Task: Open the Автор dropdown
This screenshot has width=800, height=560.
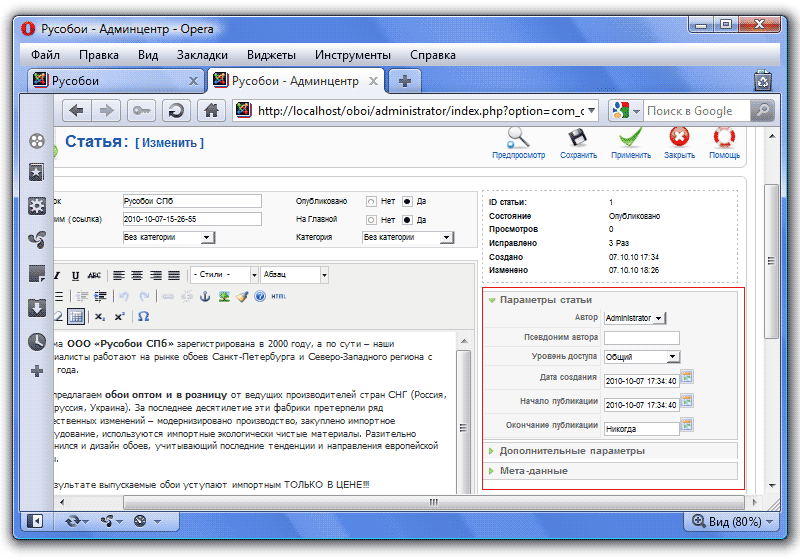Action: [635, 318]
